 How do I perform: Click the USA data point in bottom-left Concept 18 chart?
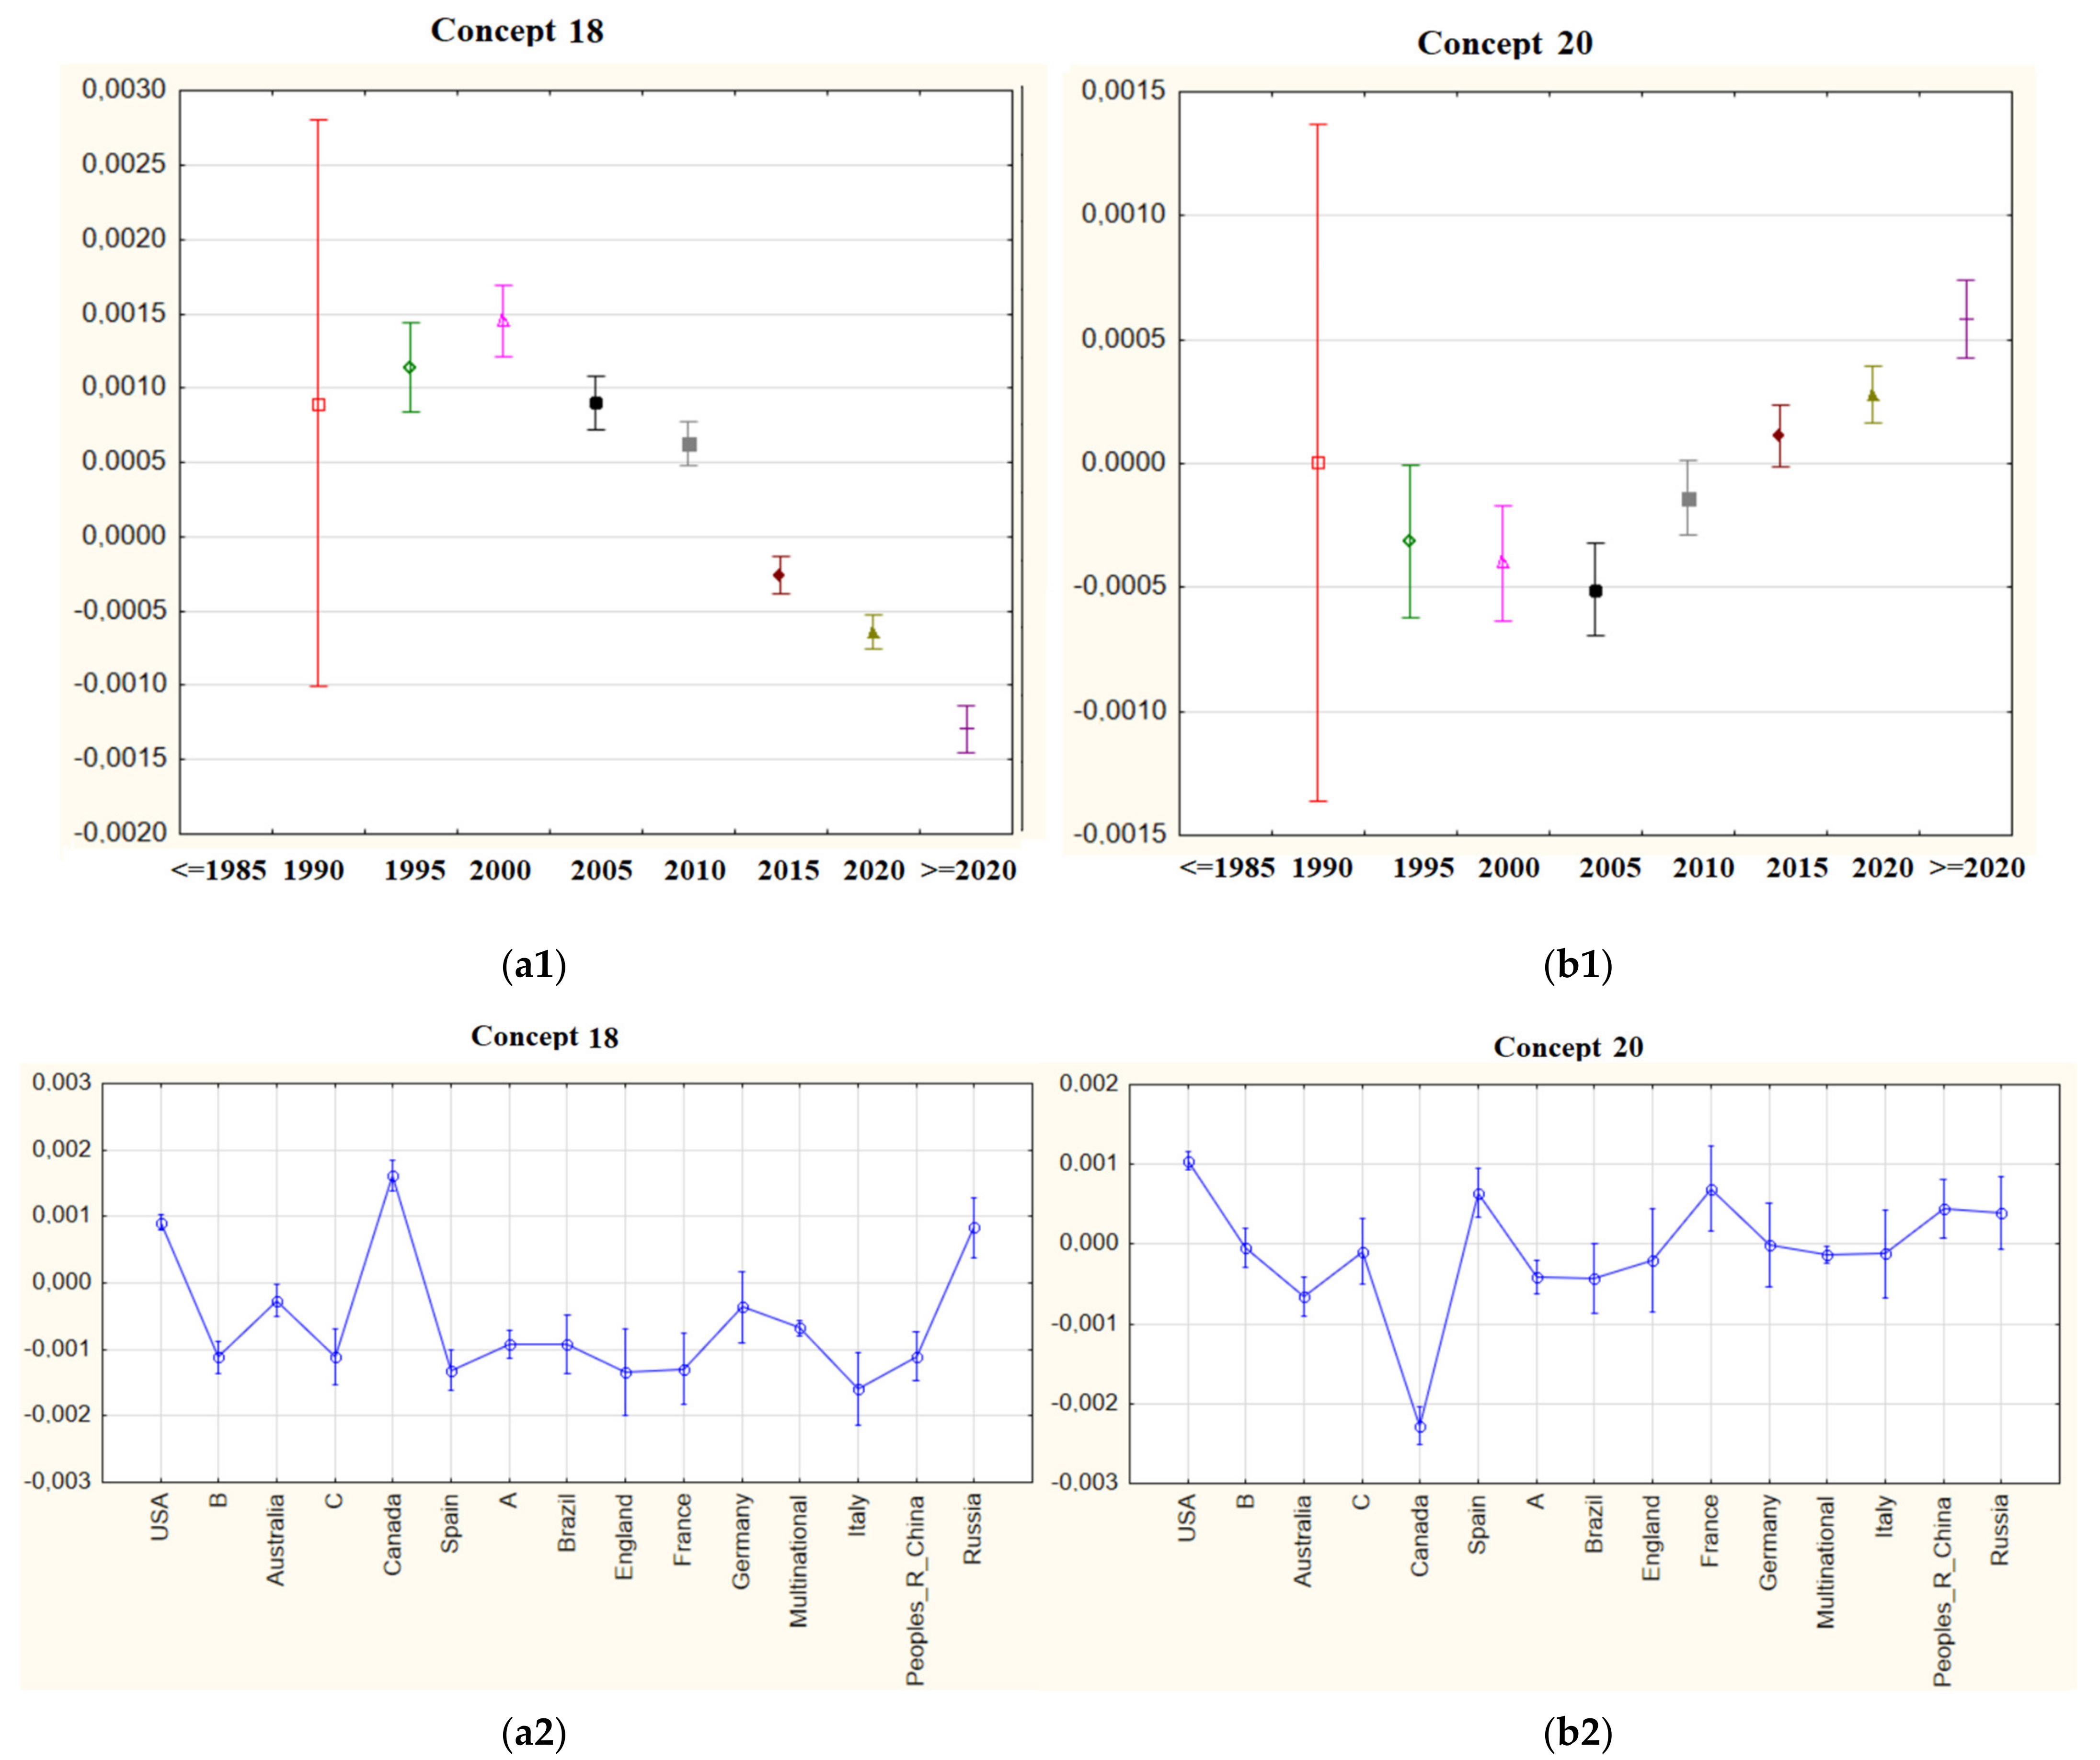(x=161, y=1224)
